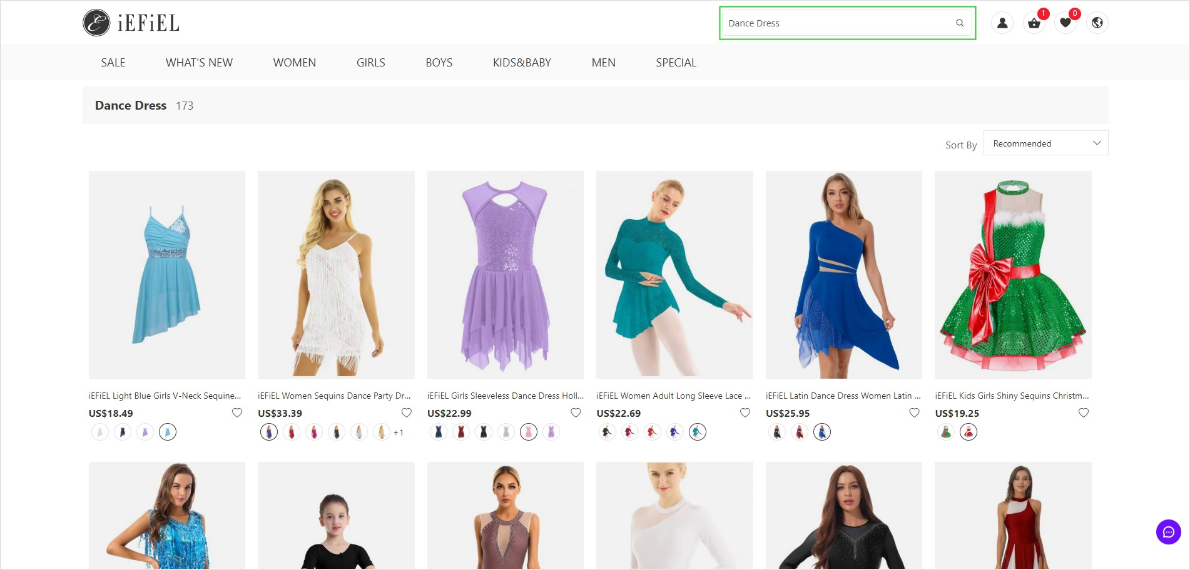
Task: Click the globe language icon
Action: (x=1097, y=23)
